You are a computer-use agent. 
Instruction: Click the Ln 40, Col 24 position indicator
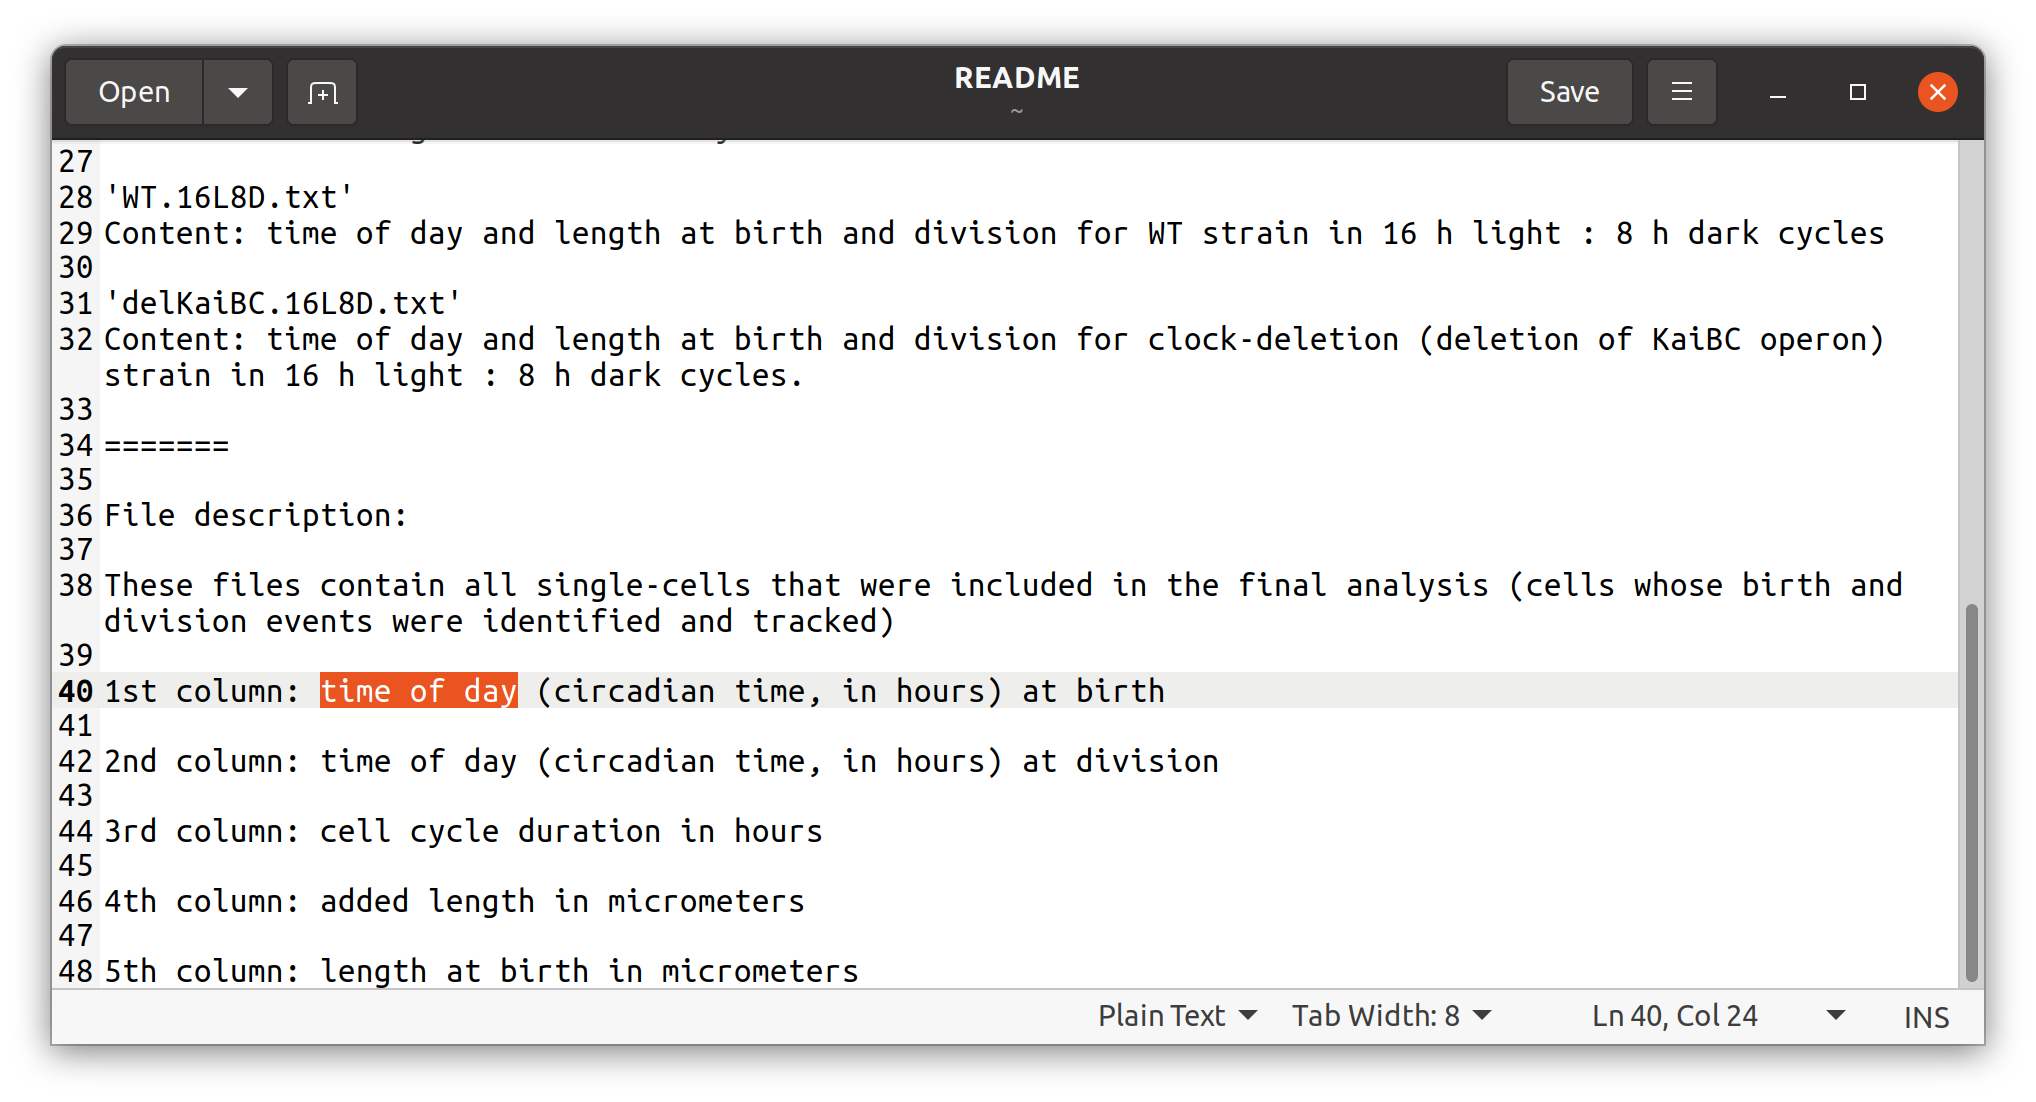point(1674,1016)
